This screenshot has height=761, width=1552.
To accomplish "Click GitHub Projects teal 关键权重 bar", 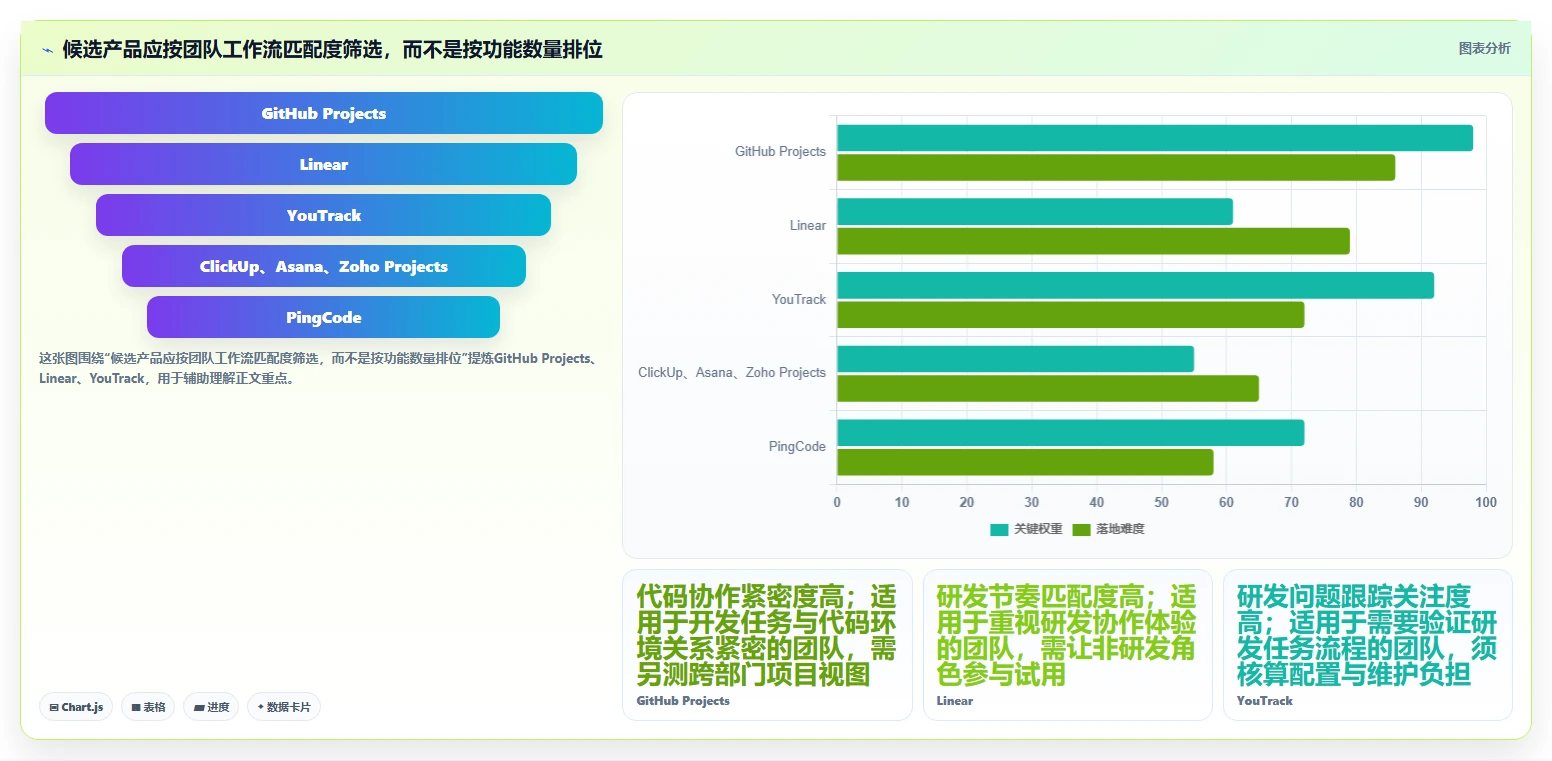I will coord(1155,138).
